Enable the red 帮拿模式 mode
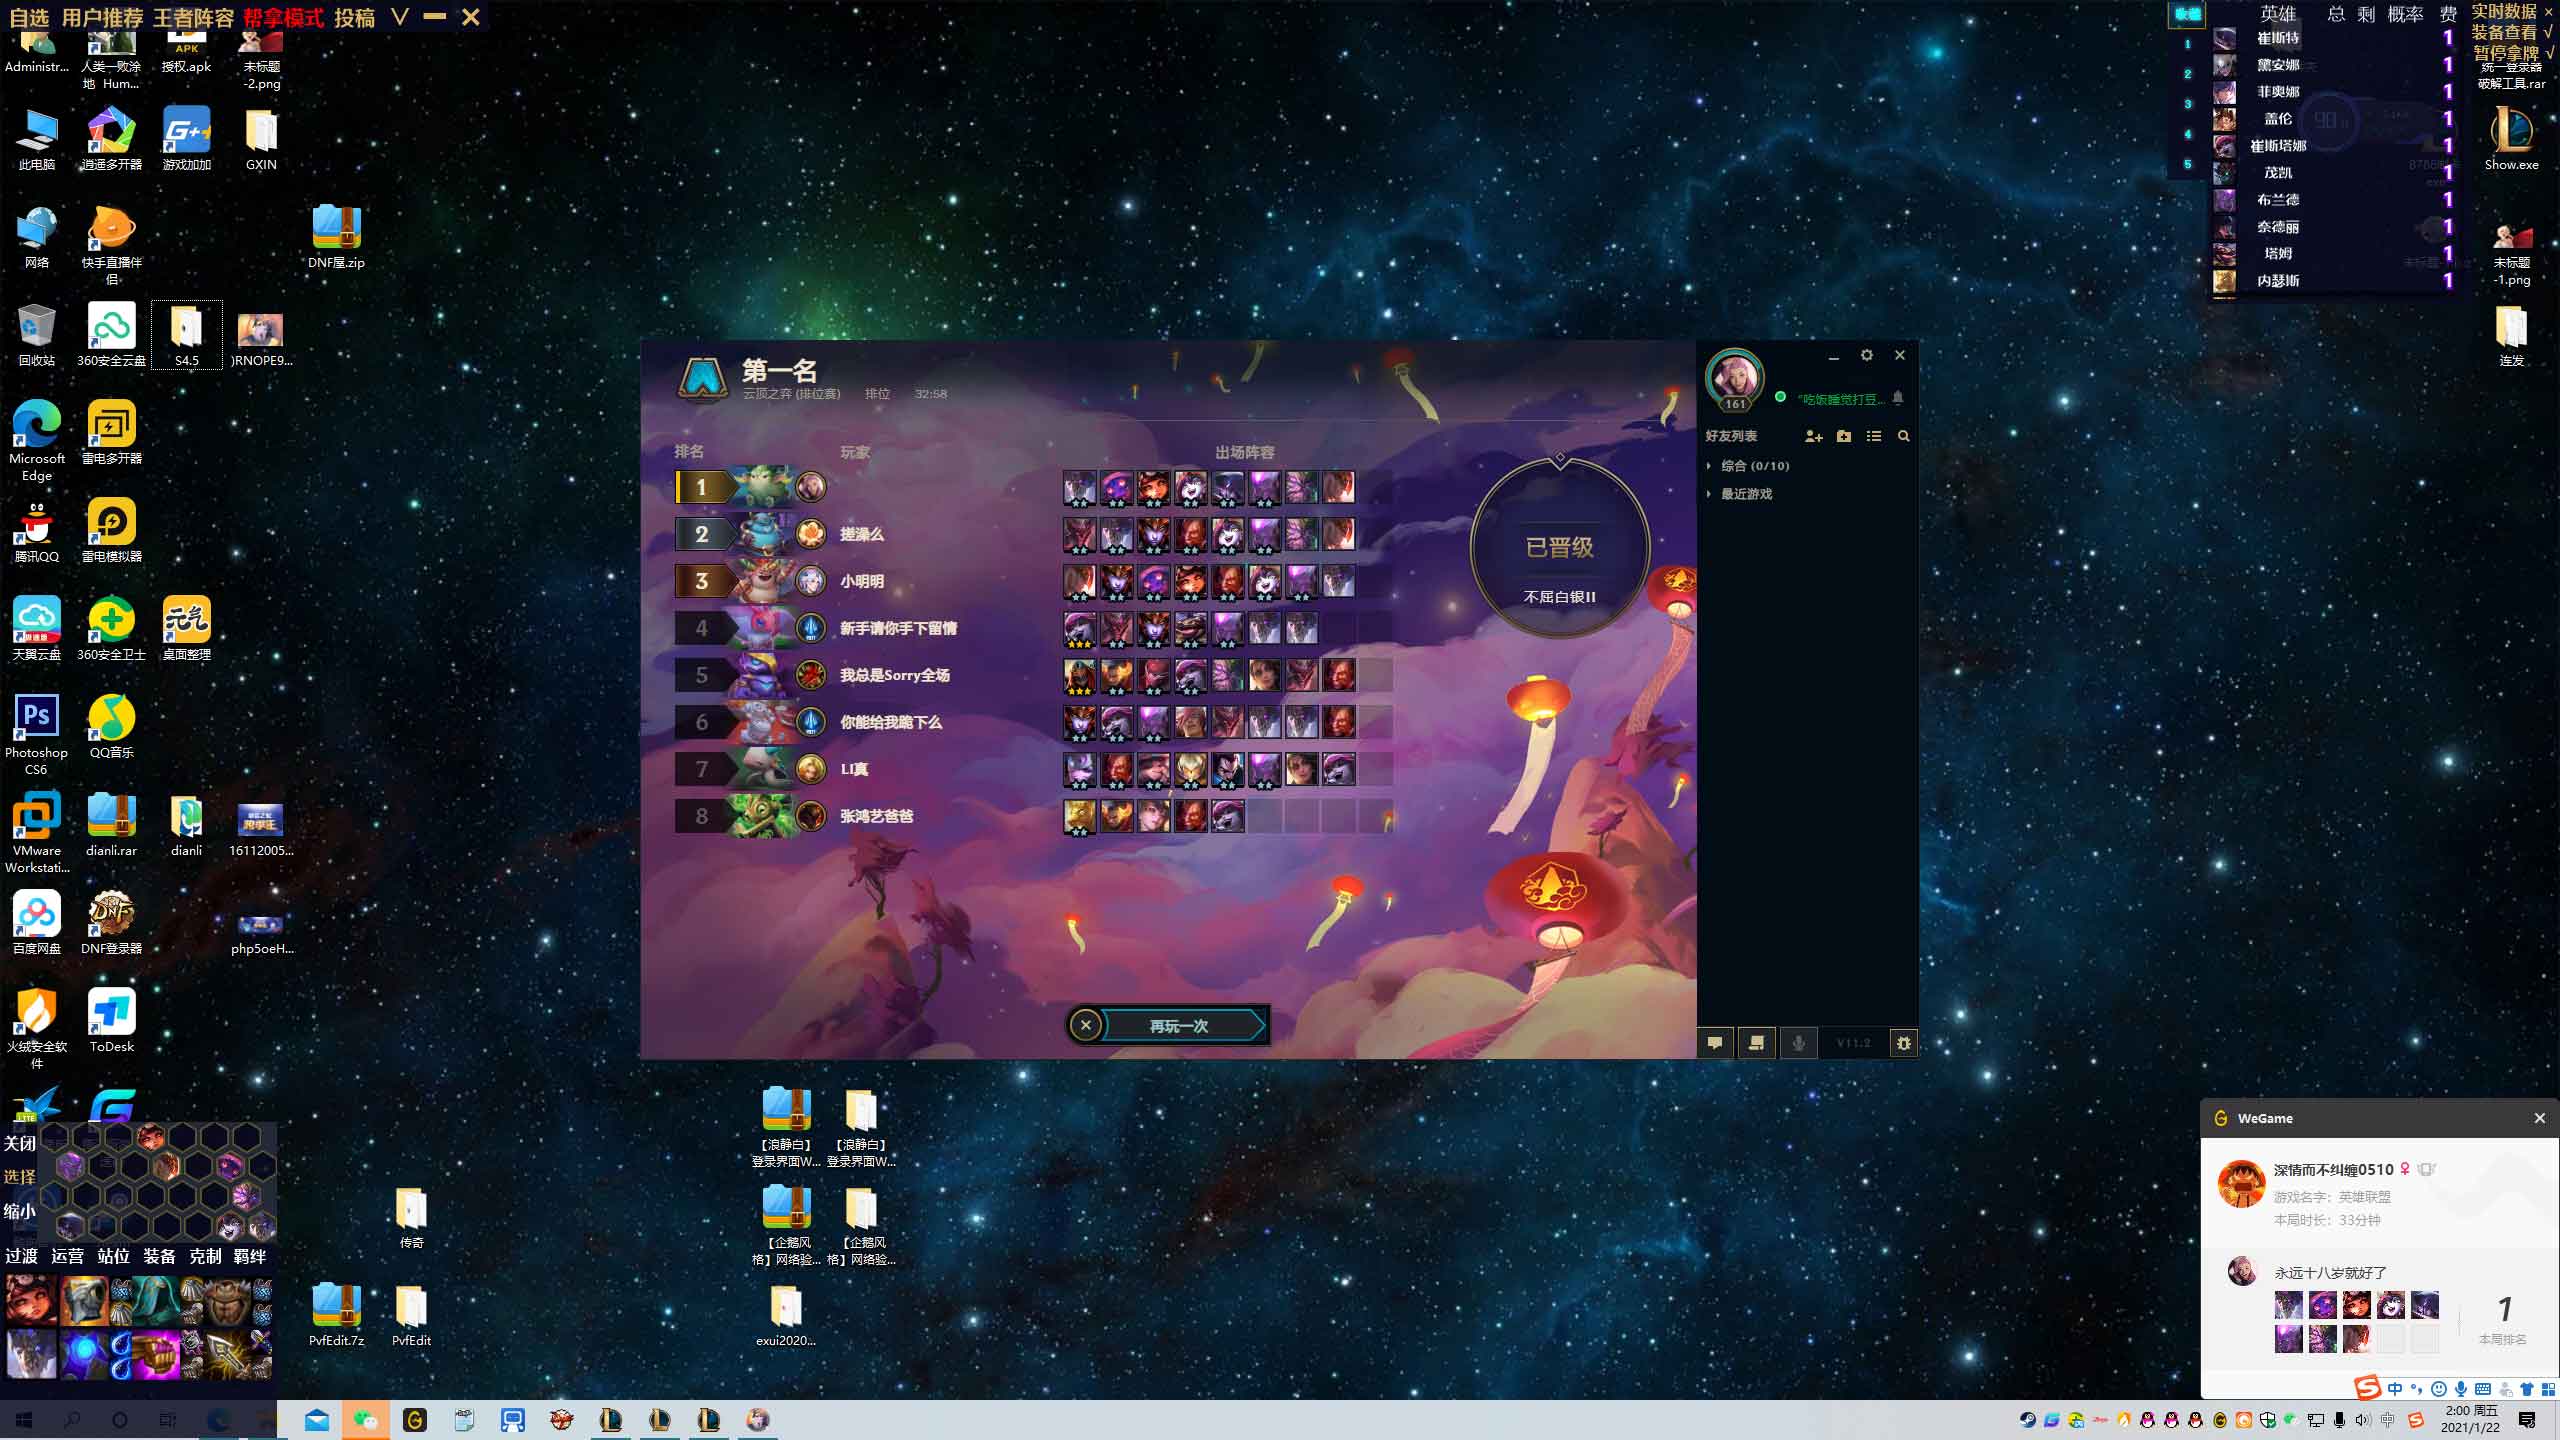The height and width of the screenshot is (1440, 2560). pos(283,18)
